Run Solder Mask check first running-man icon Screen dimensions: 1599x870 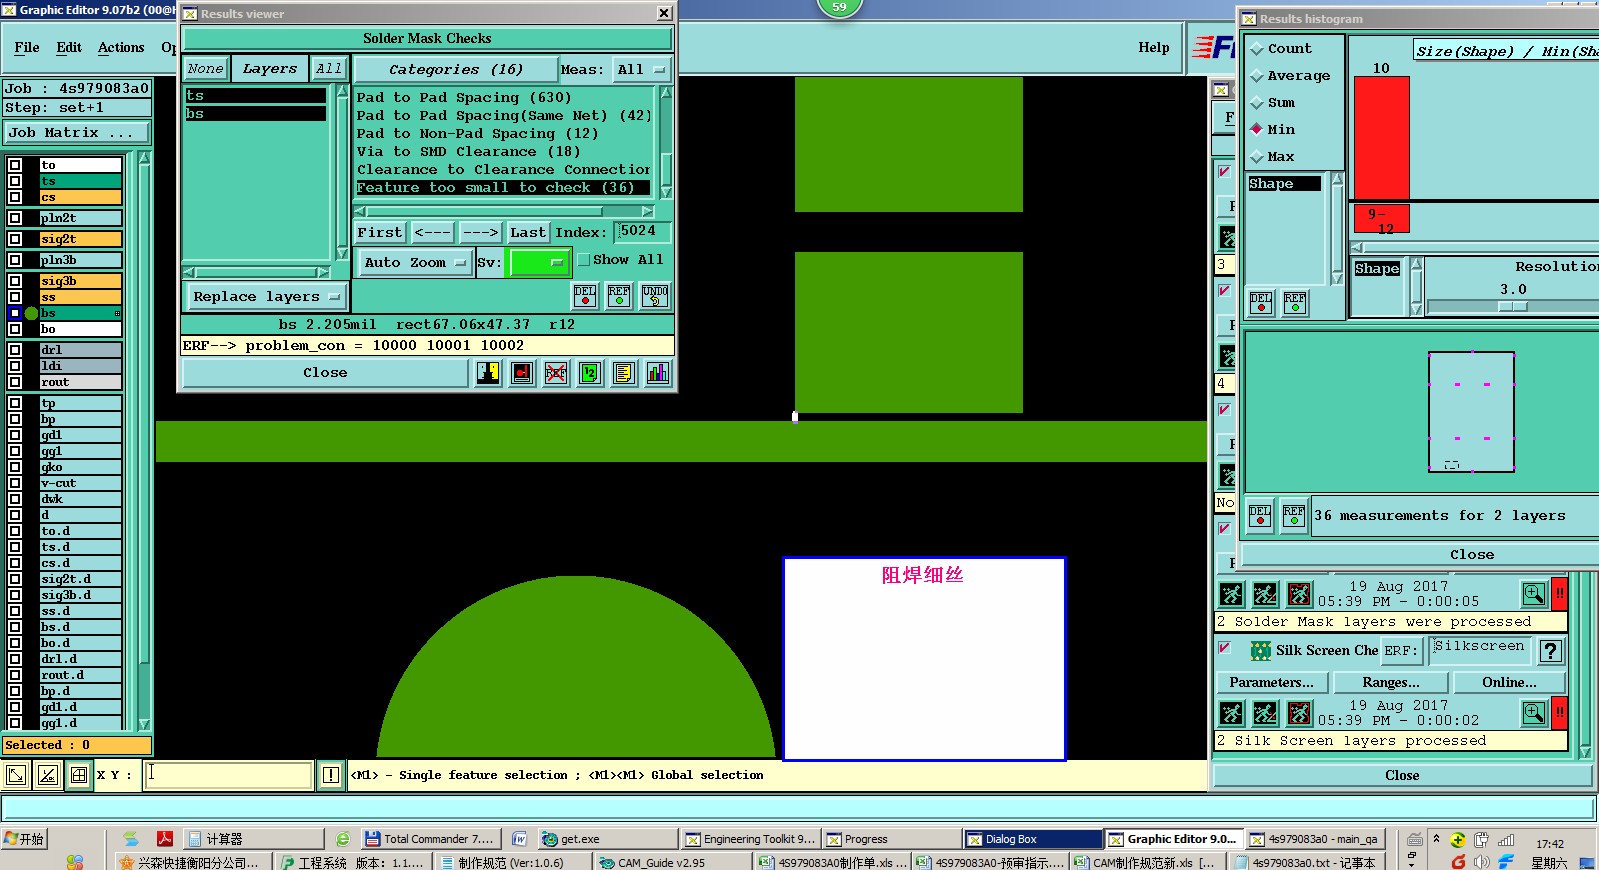[x=1232, y=595]
